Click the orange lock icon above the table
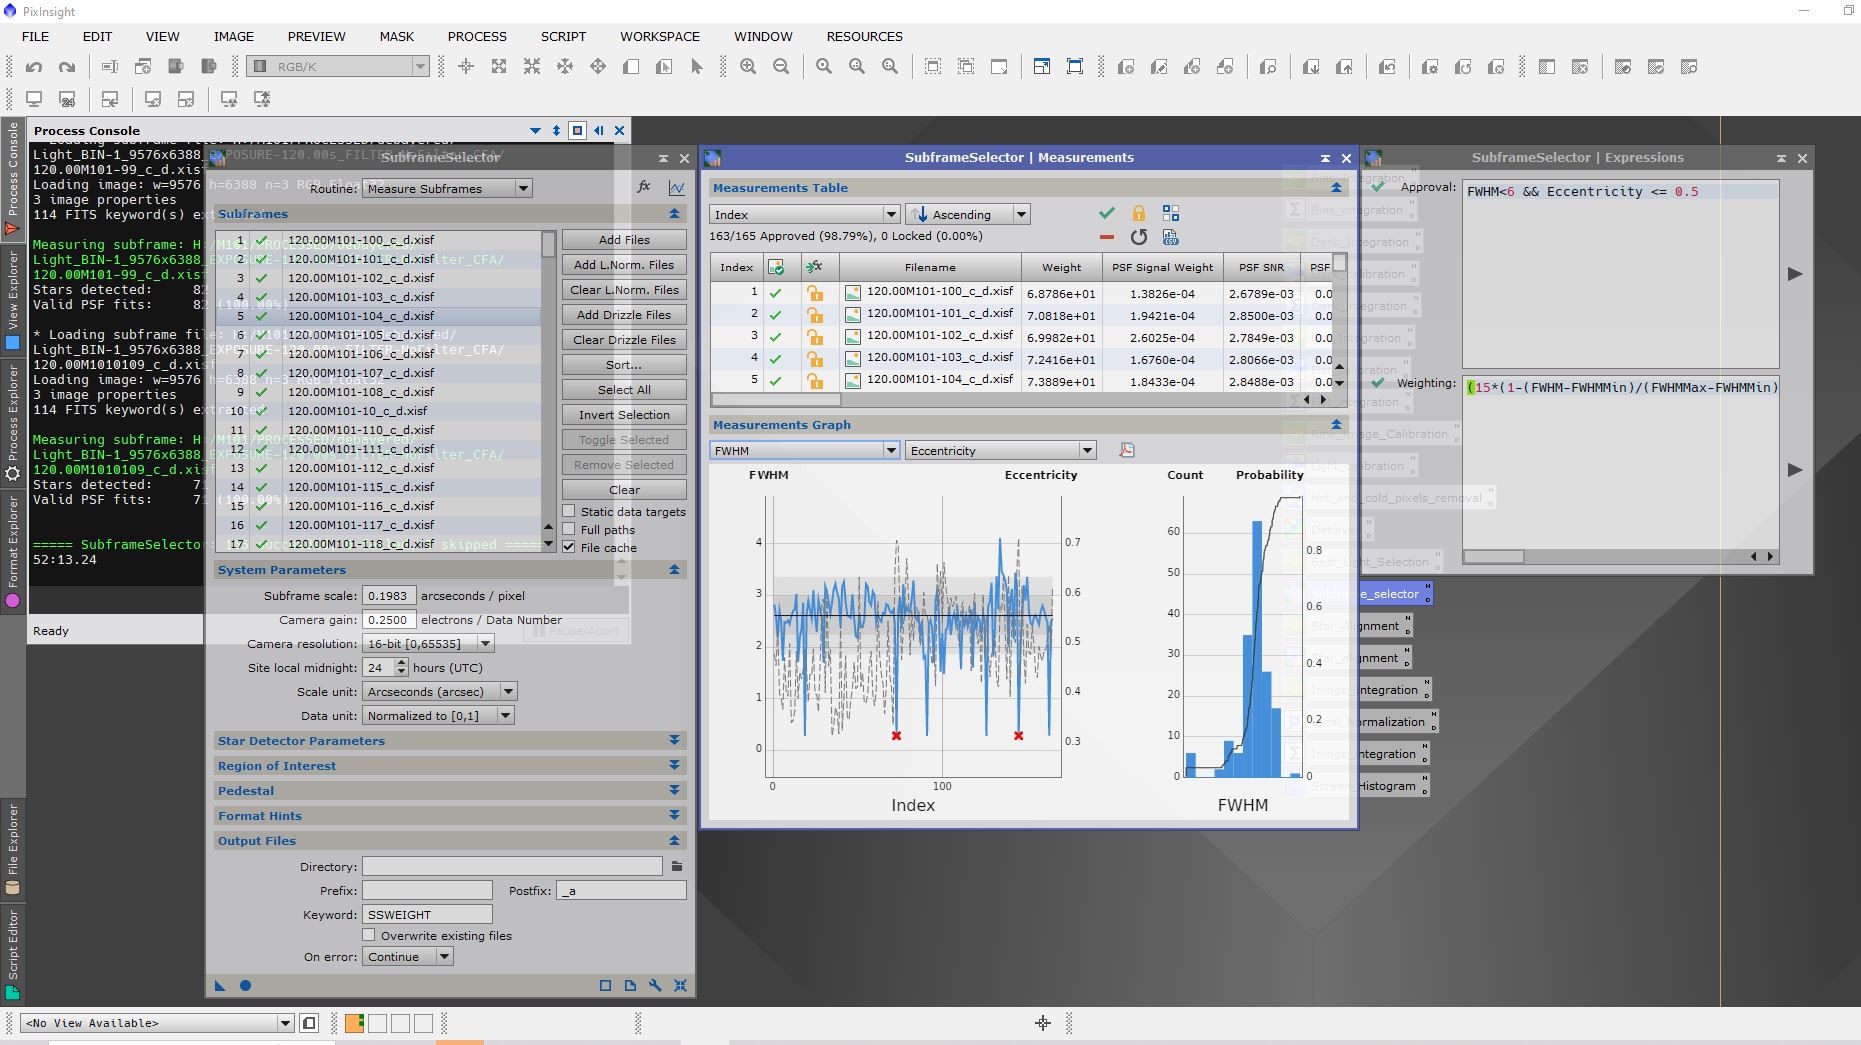The height and width of the screenshot is (1045, 1861). (x=1138, y=213)
